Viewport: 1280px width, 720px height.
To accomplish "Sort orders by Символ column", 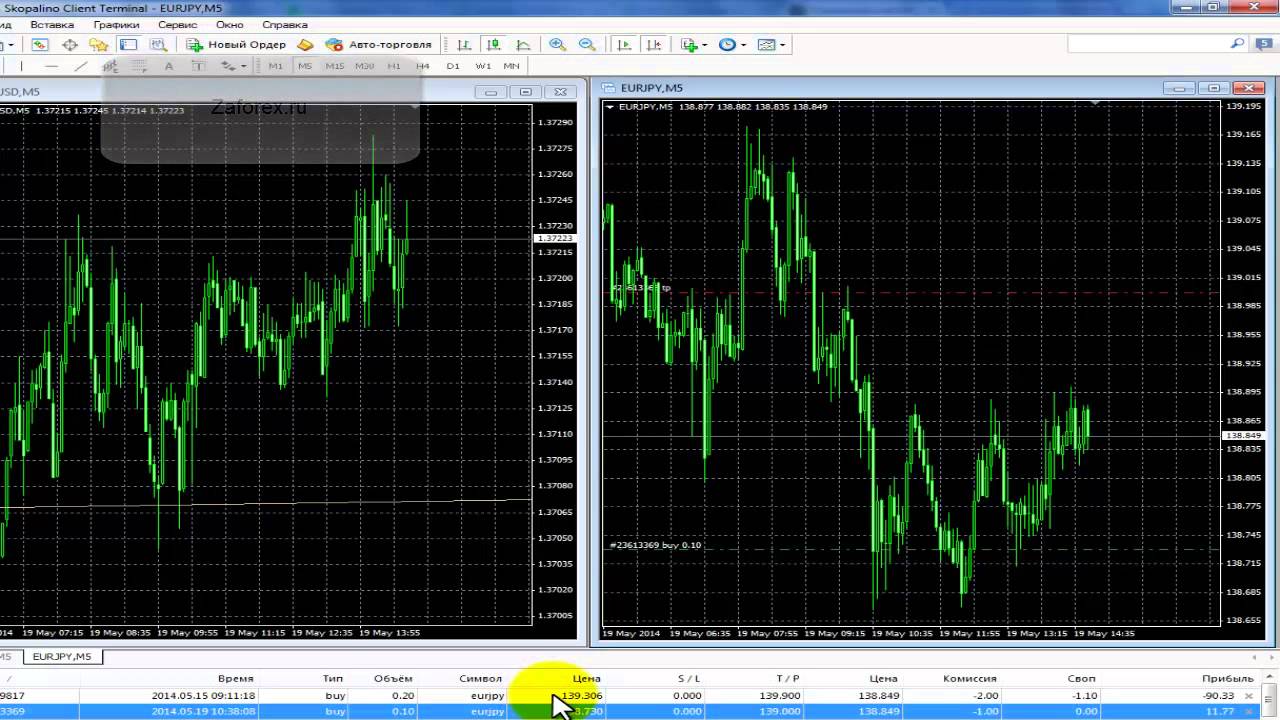I will point(481,678).
